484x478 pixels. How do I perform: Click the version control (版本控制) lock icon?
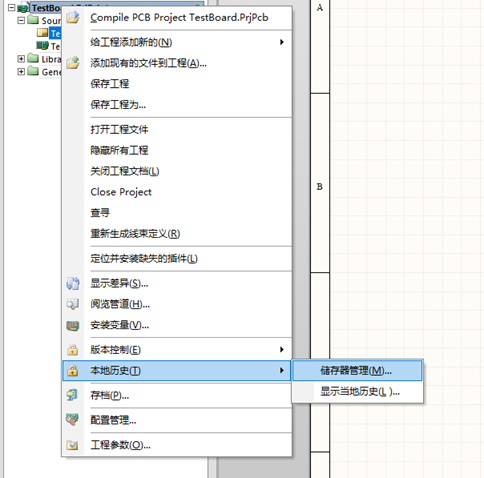click(x=73, y=350)
